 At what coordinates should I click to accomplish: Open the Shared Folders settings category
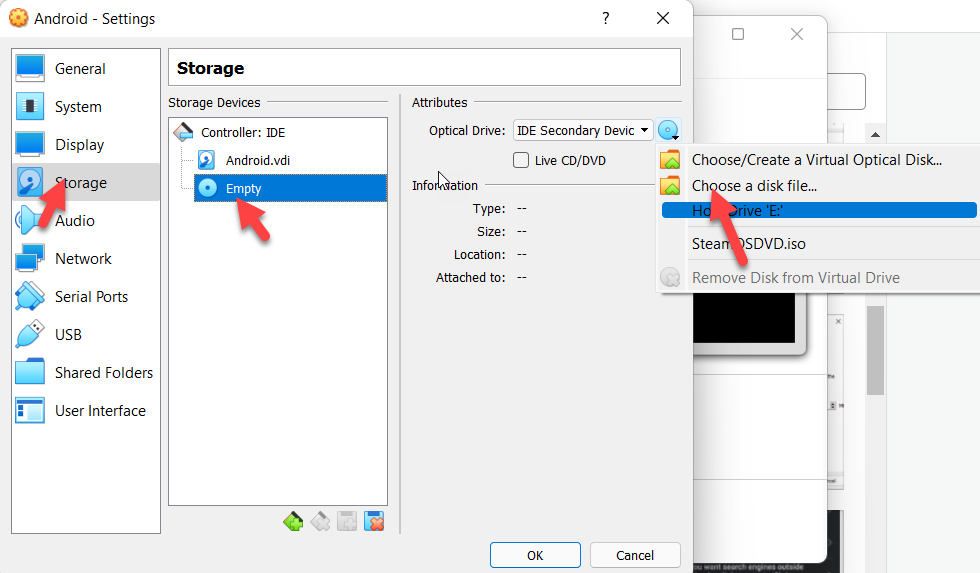104,373
